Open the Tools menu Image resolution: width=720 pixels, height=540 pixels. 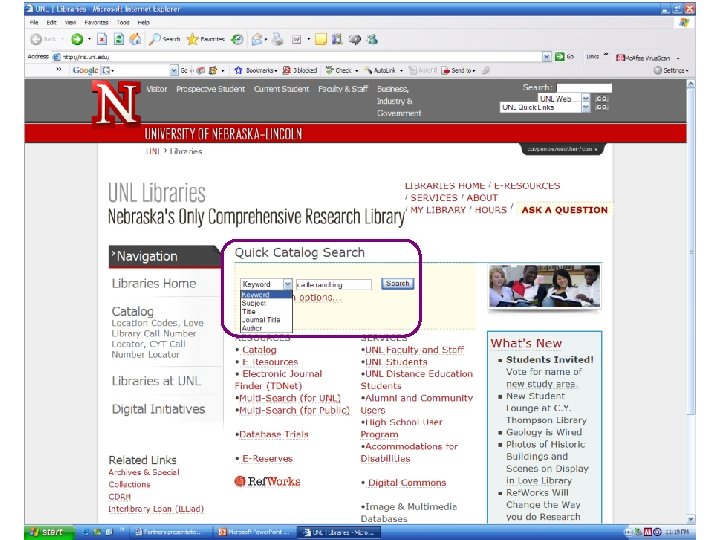(123, 22)
